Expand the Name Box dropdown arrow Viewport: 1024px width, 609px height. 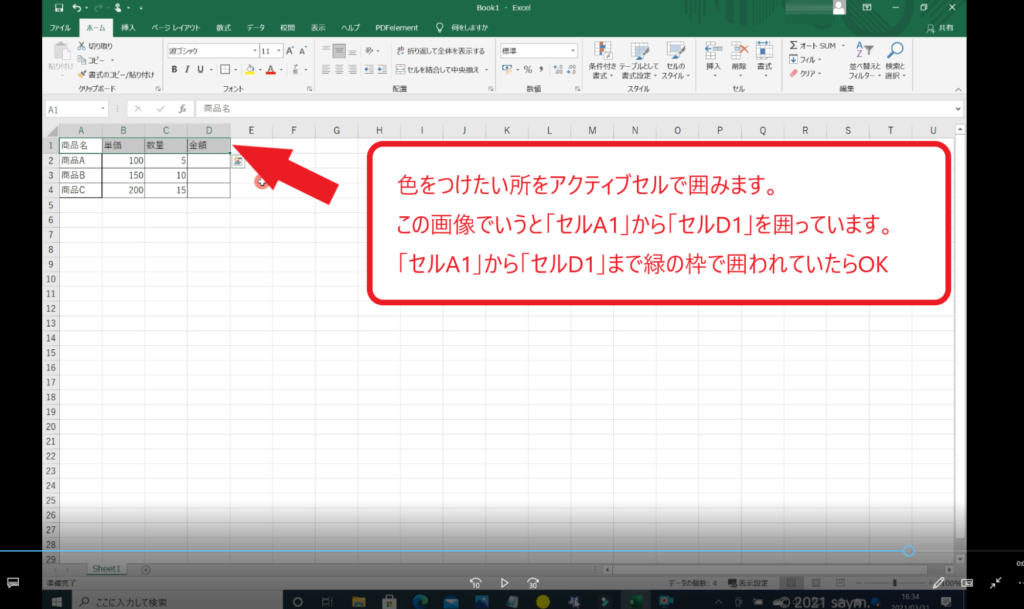pos(102,108)
